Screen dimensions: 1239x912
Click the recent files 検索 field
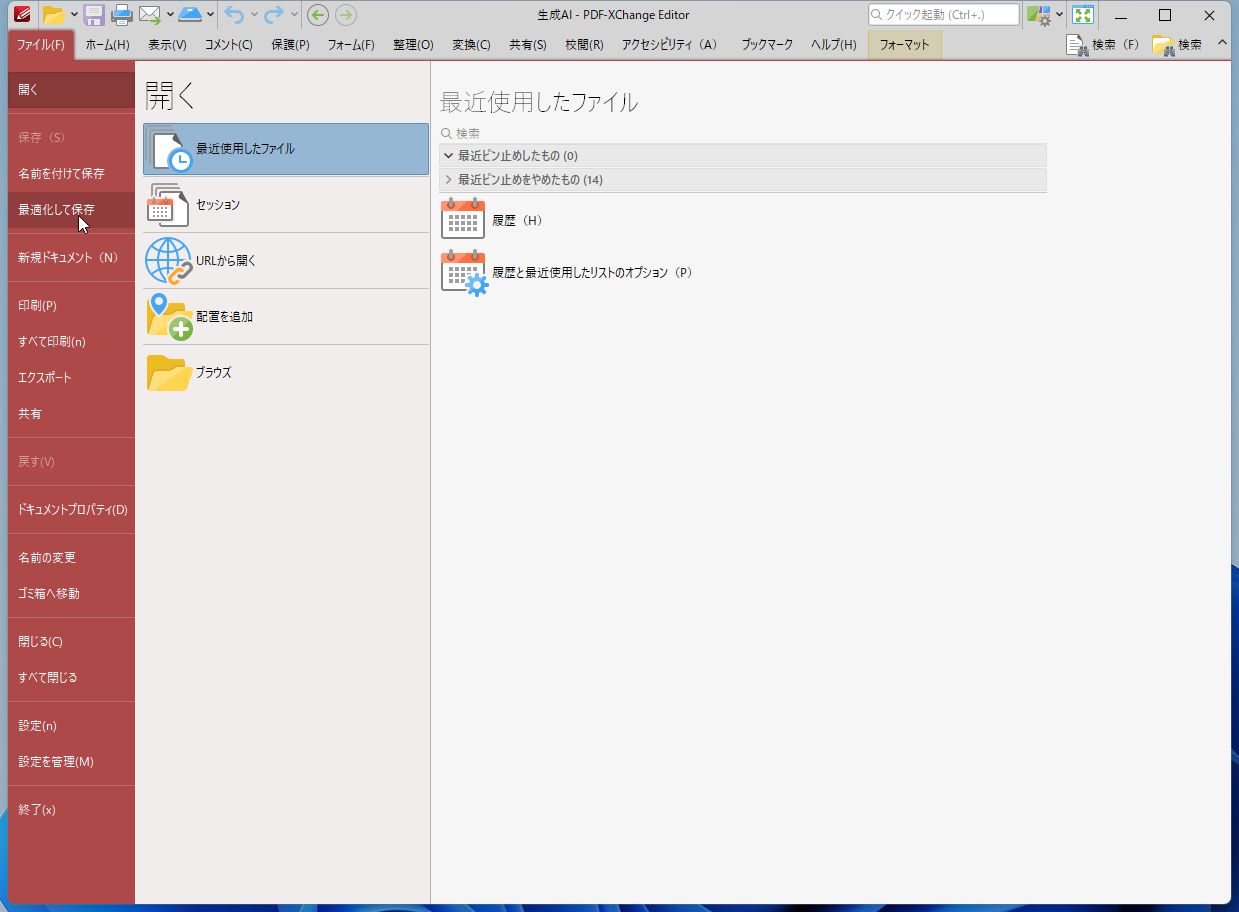click(x=743, y=133)
